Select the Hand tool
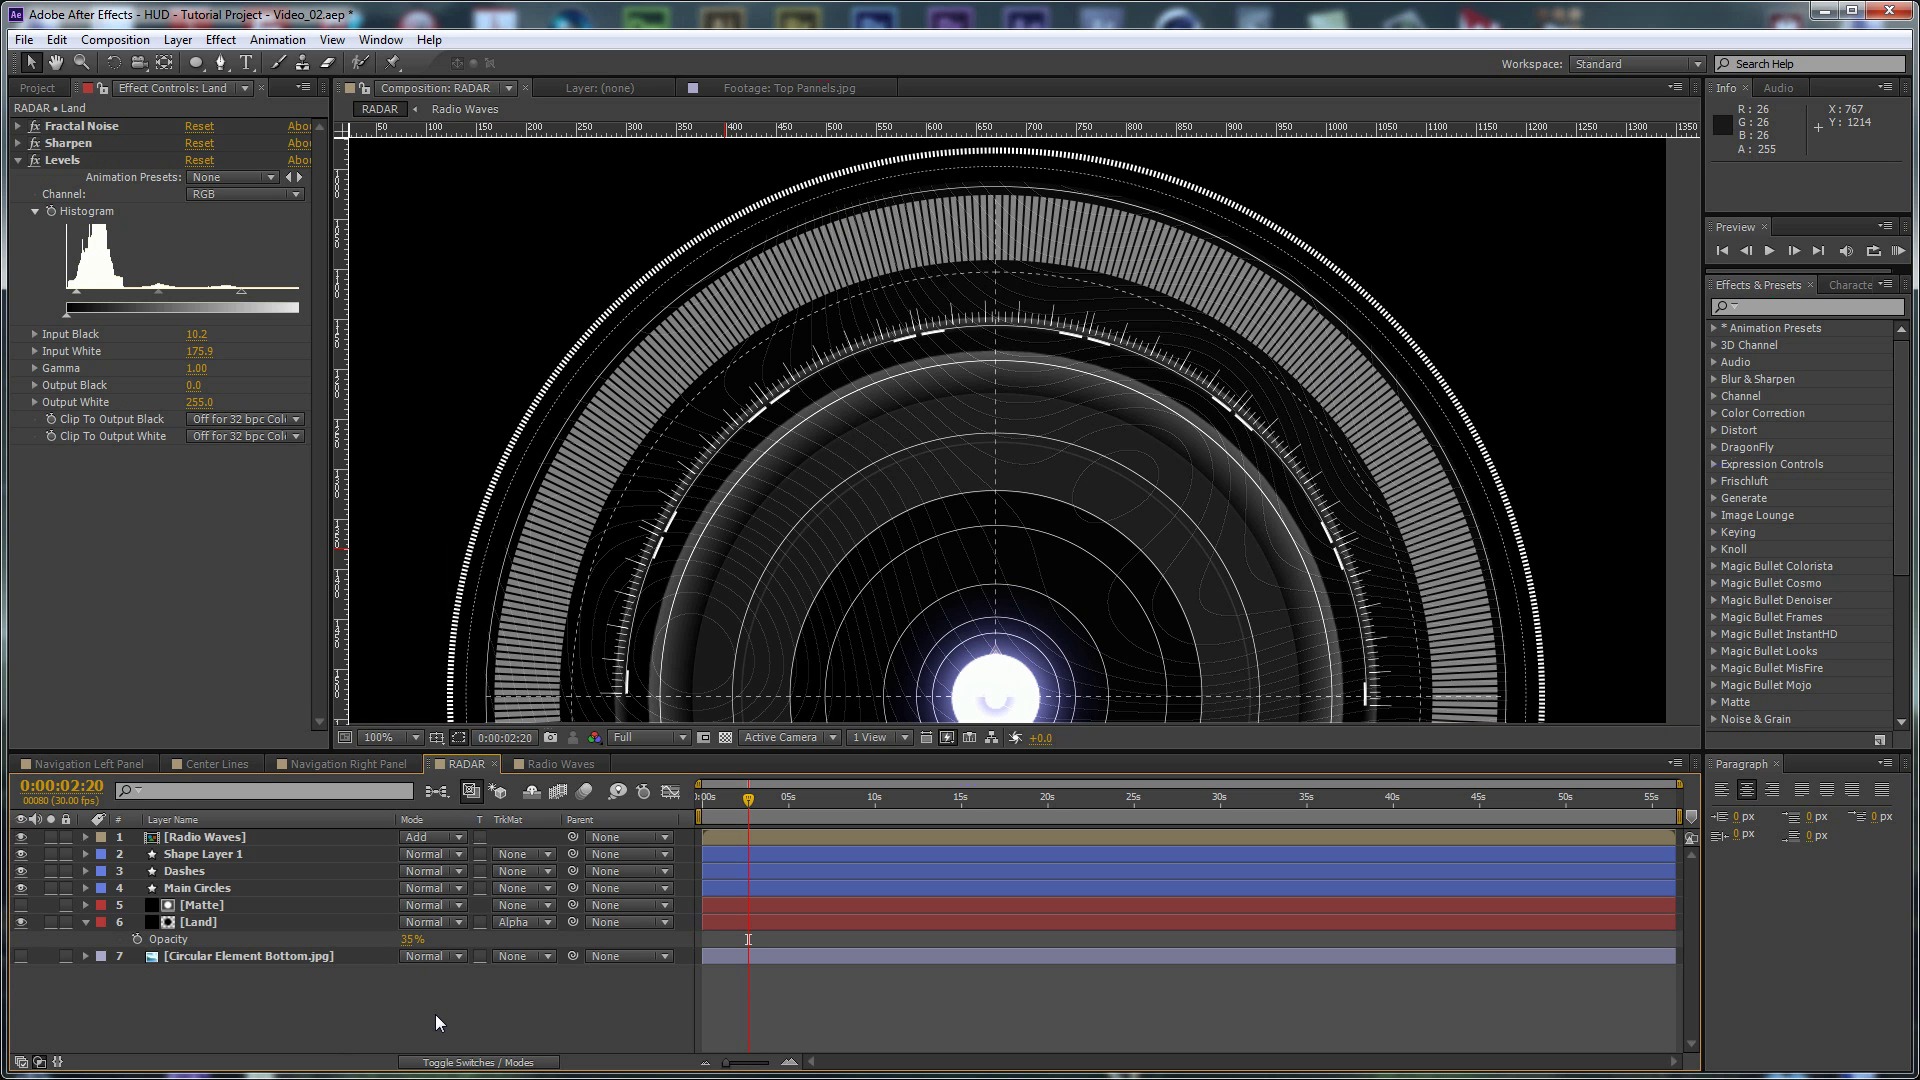 56,63
